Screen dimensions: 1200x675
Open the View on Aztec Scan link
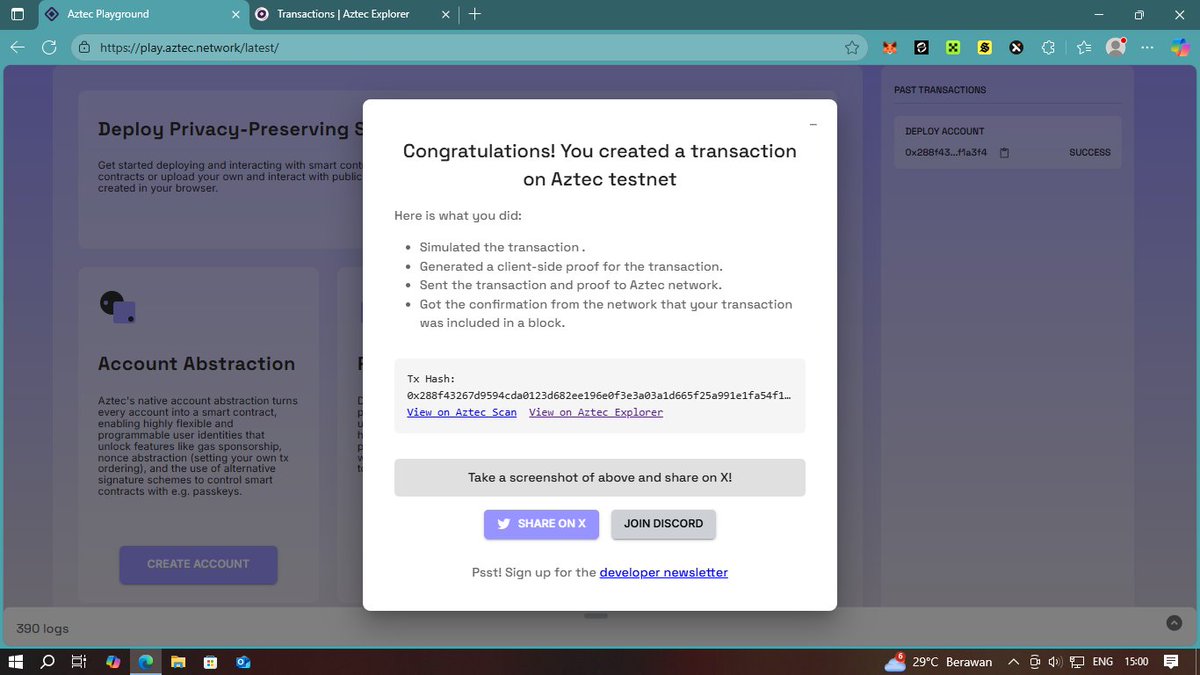pyautogui.click(x=461, y=411)
